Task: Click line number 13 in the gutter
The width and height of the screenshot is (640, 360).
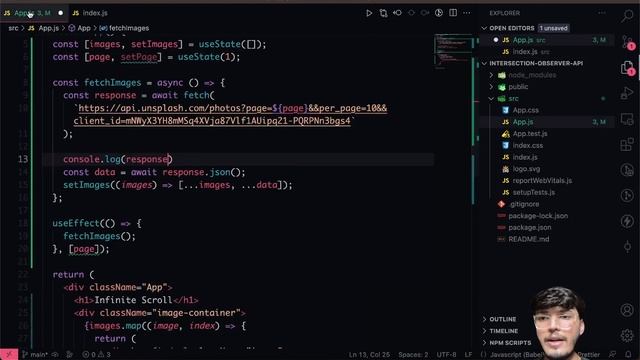Action: pyautogui.click(x=23, y=160)
